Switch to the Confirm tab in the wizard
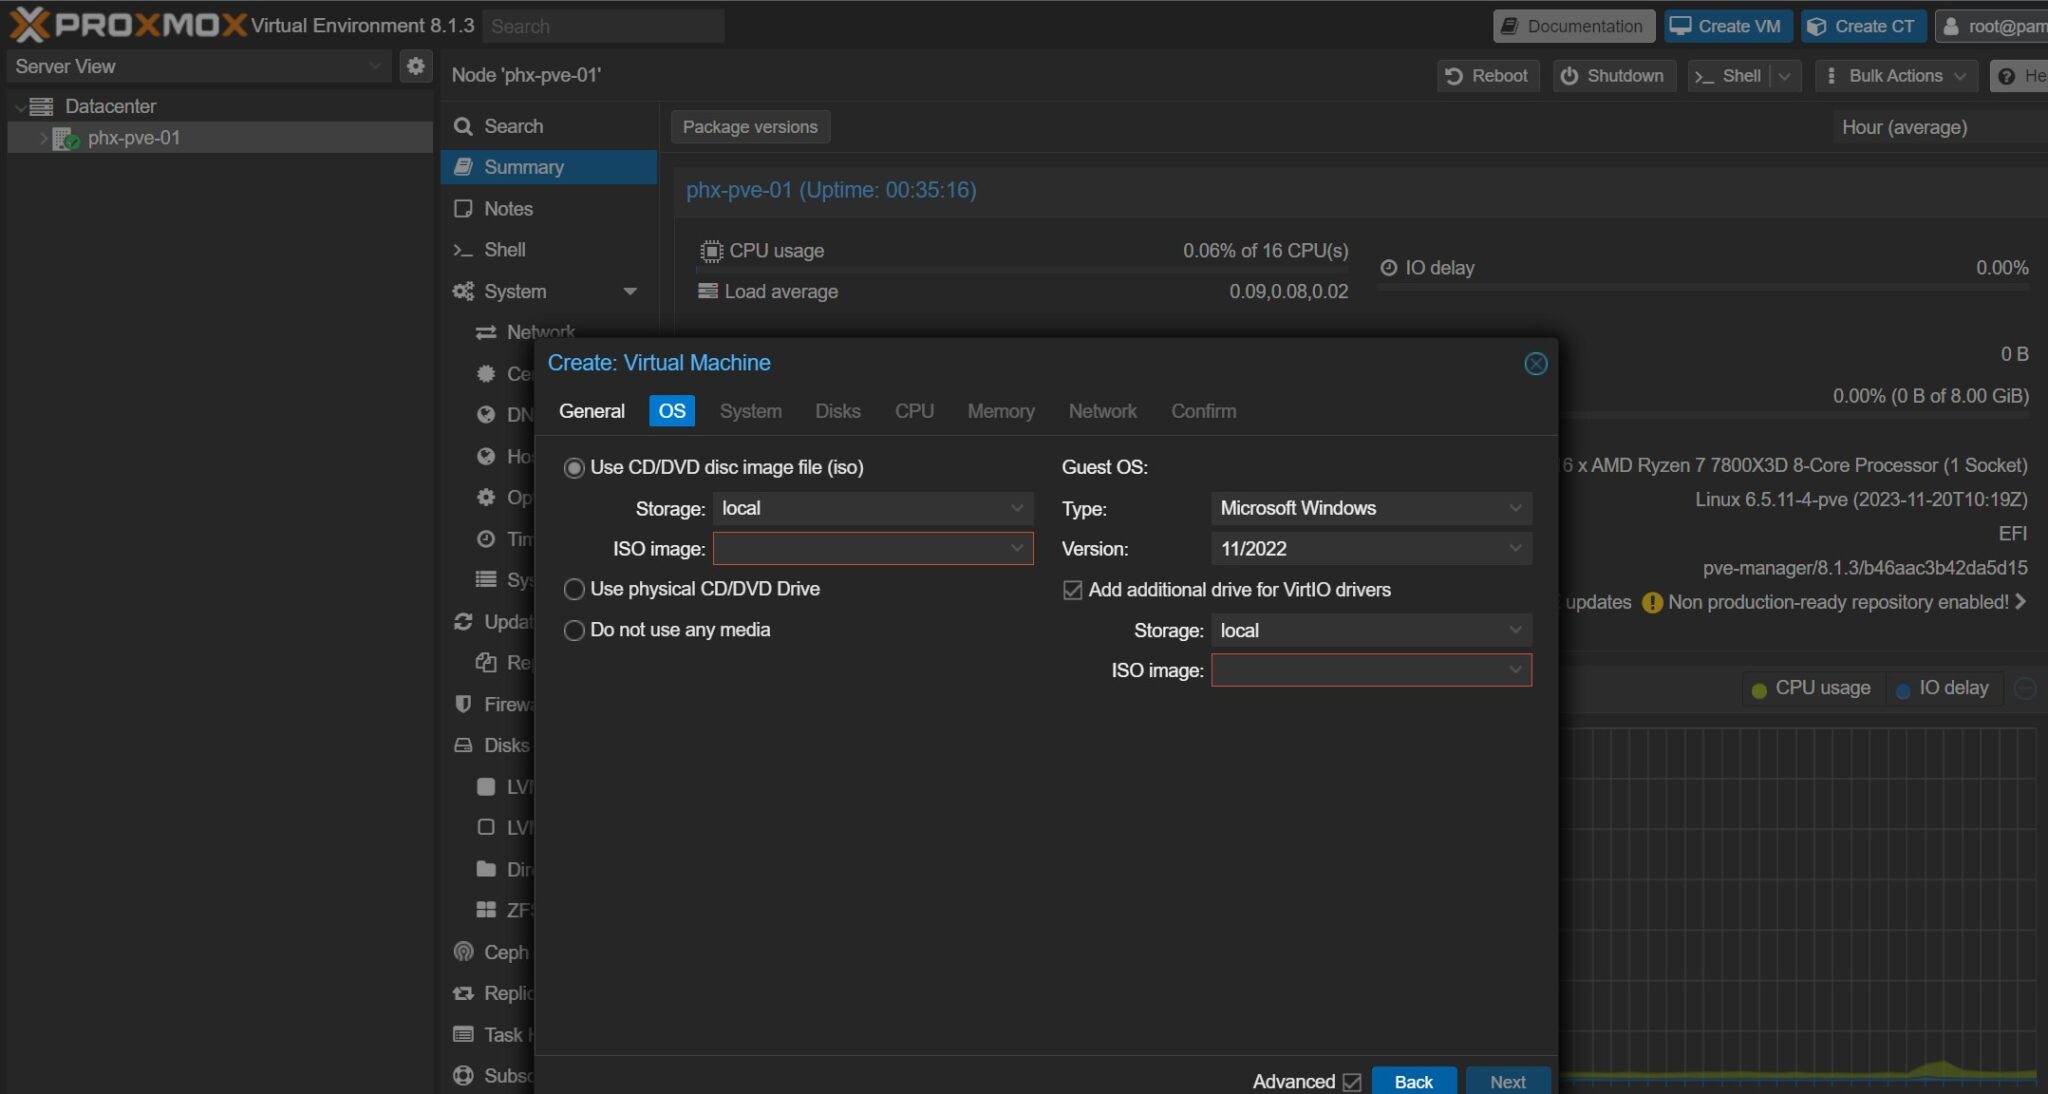Viewport: 2048px width, 1094px height. click(1203, 411)
